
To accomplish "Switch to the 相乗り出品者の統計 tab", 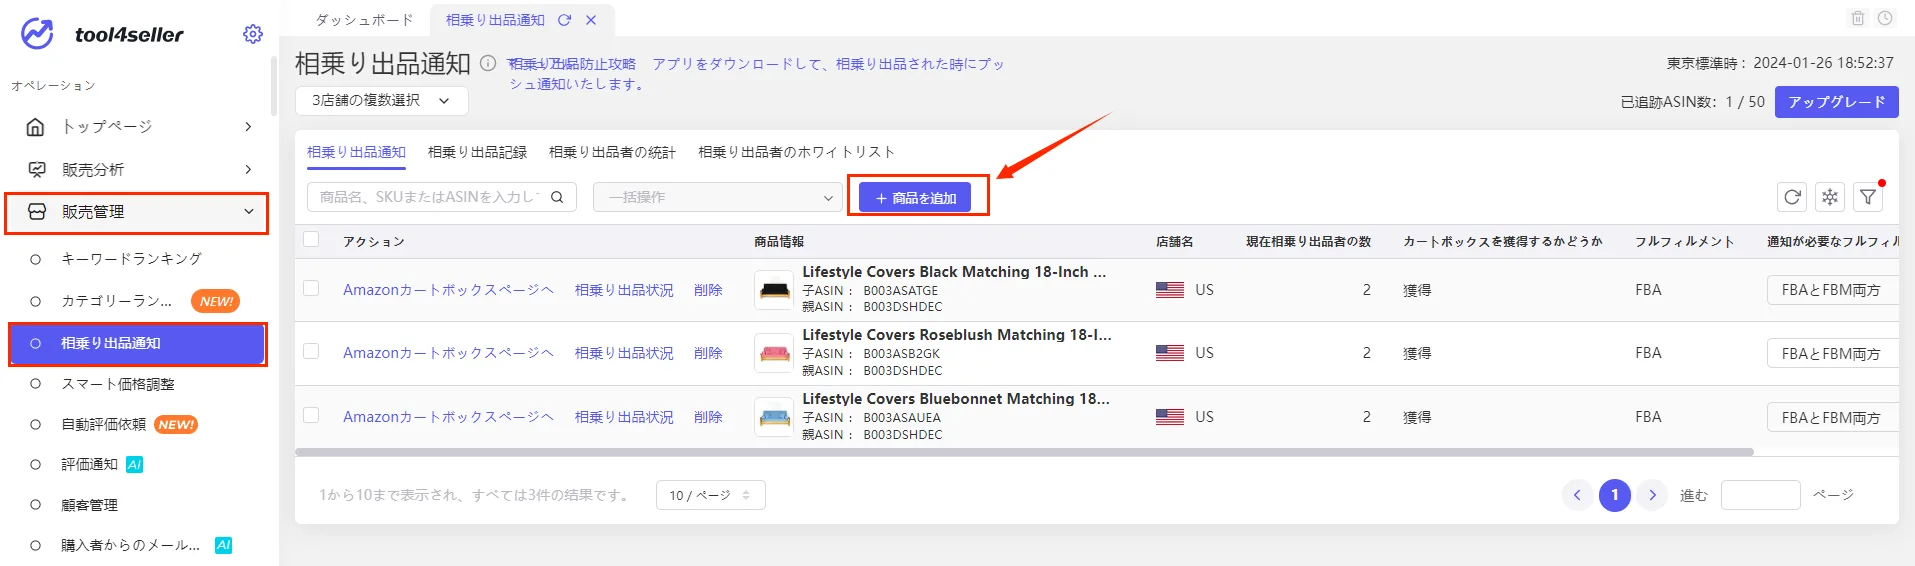I will (612, 152).
